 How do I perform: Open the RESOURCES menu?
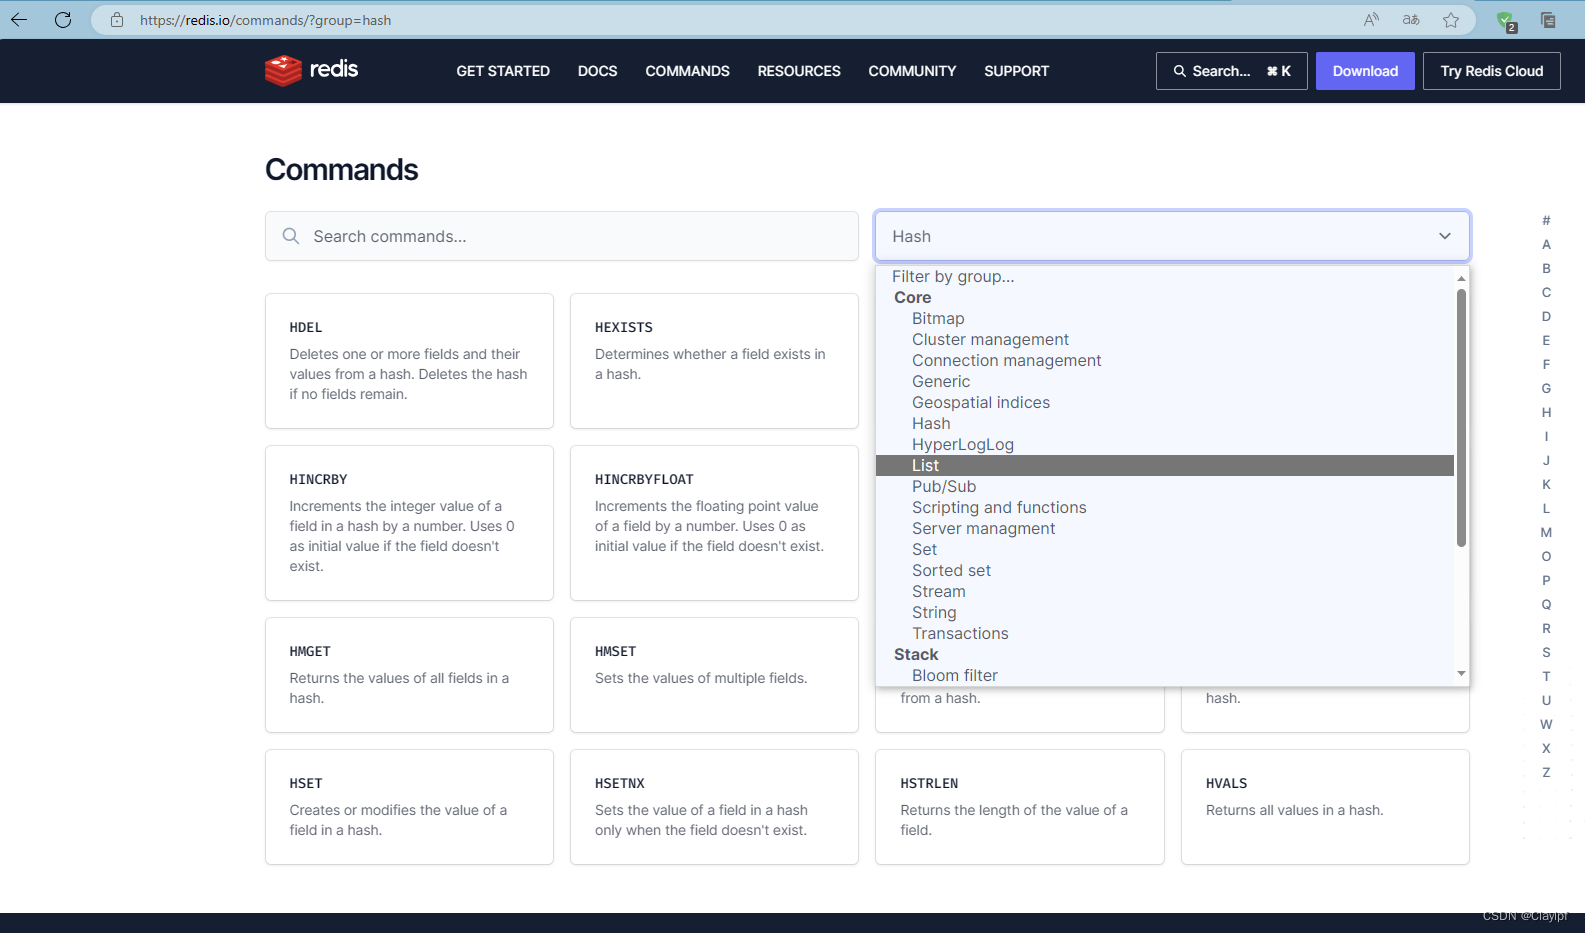coord(799,71)
